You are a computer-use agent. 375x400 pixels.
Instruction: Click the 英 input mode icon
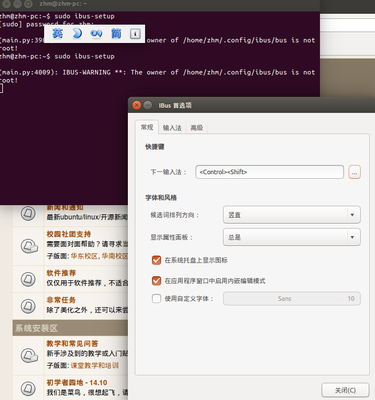tap(58, 33)
